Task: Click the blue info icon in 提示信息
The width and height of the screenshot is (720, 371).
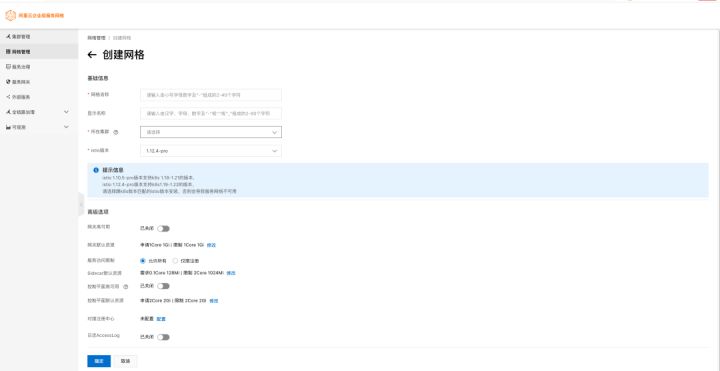Action: tap(96, 170)
